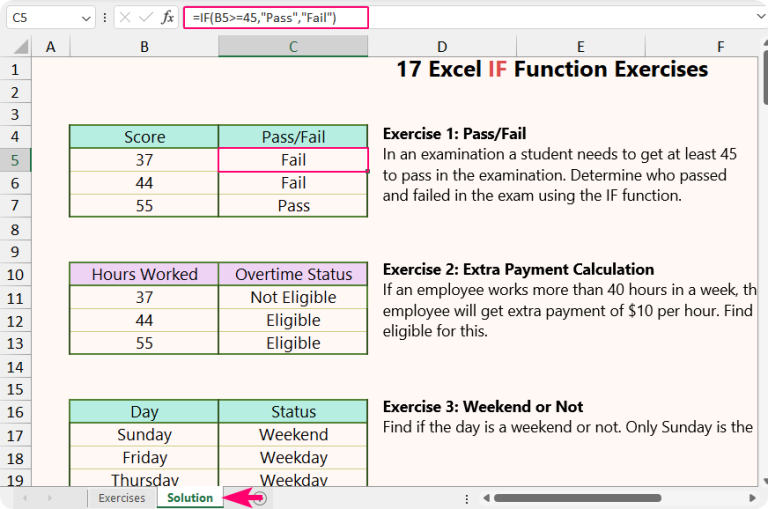Screen dimensions: 768x509
Task: Click the vertical scrollbar thumb
Action: click(x=766, y=76)
